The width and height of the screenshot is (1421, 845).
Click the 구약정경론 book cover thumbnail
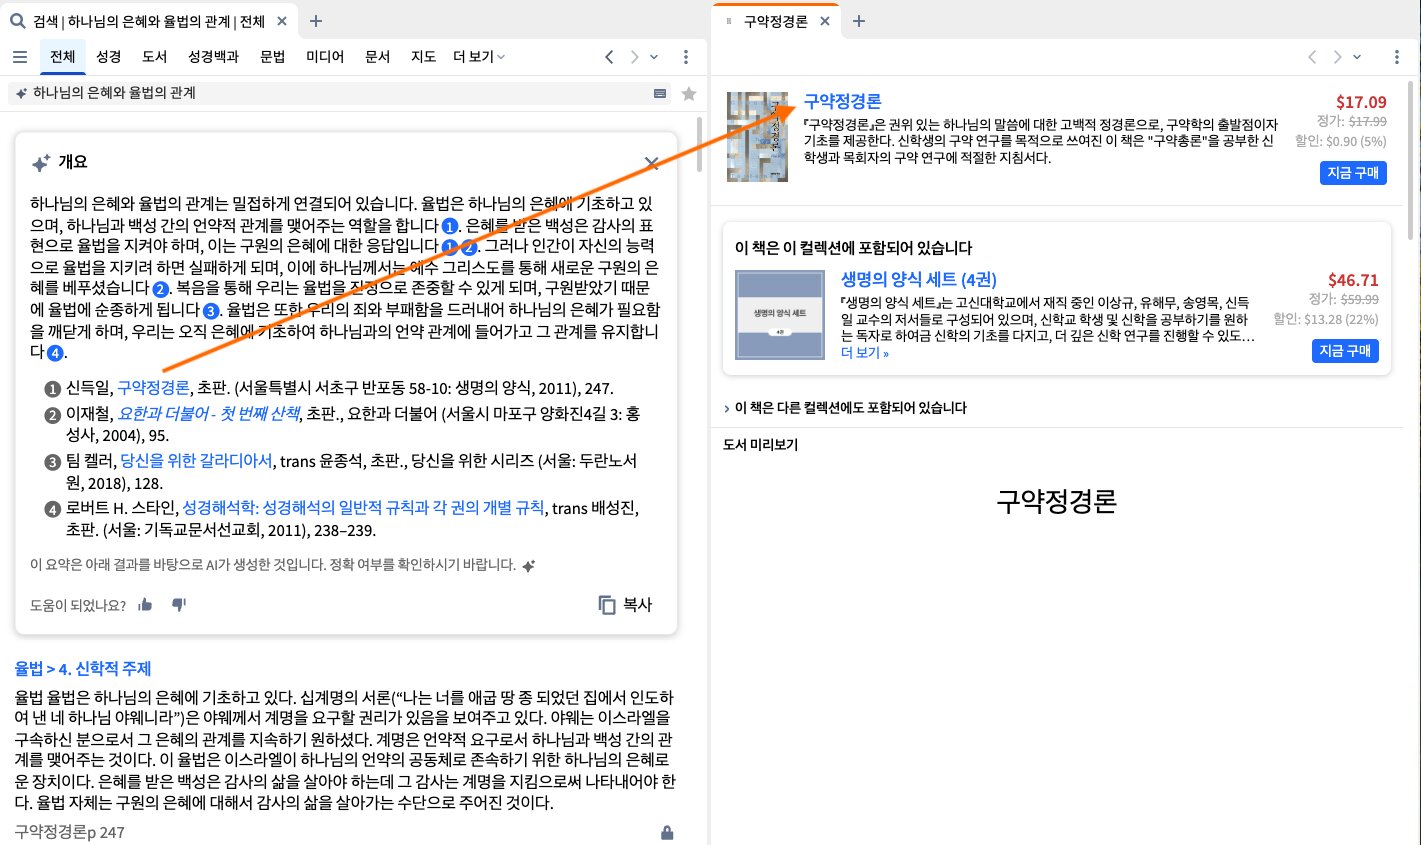coord(757,137)
